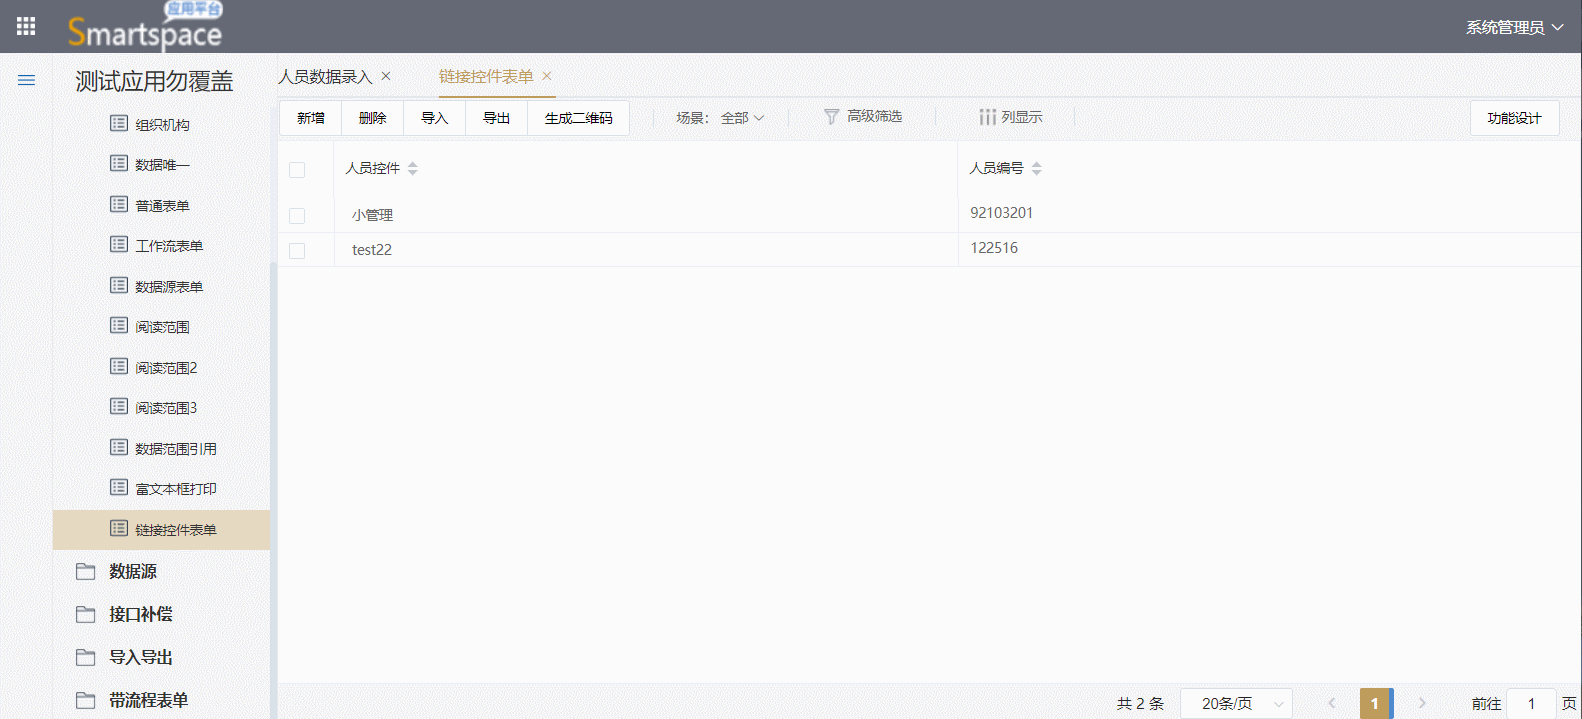Click the folder icon for 接口补偿

pyautogui.click(x=86, y=614)
